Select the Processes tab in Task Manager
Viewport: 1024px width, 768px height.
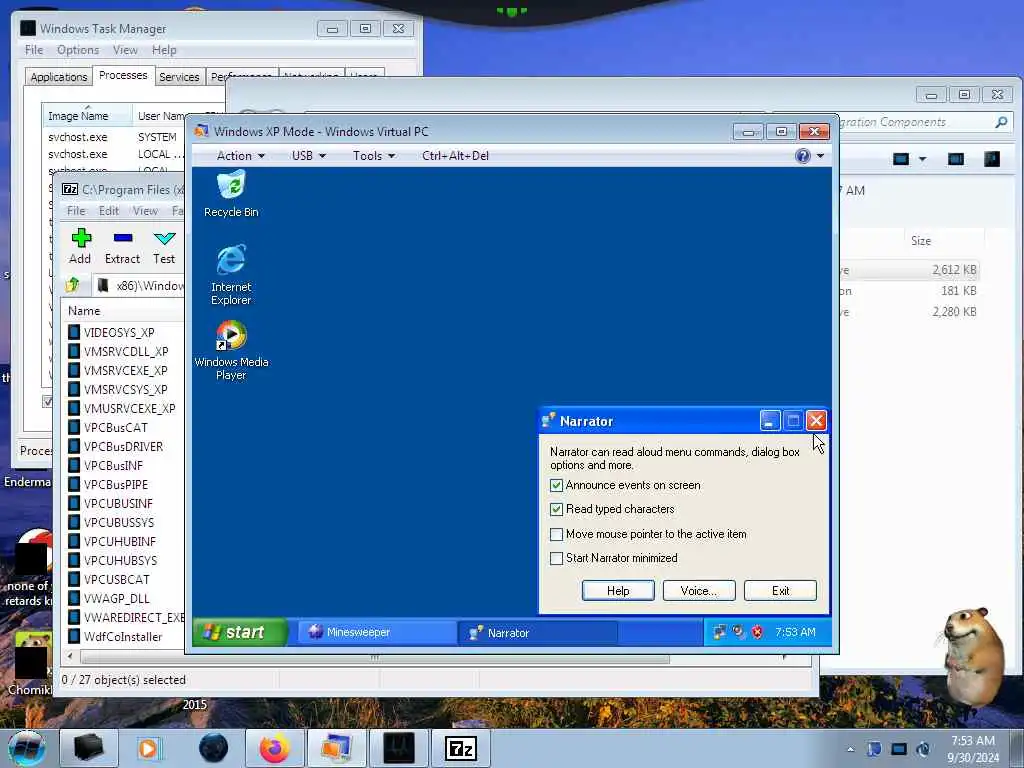tap(123, 75)
